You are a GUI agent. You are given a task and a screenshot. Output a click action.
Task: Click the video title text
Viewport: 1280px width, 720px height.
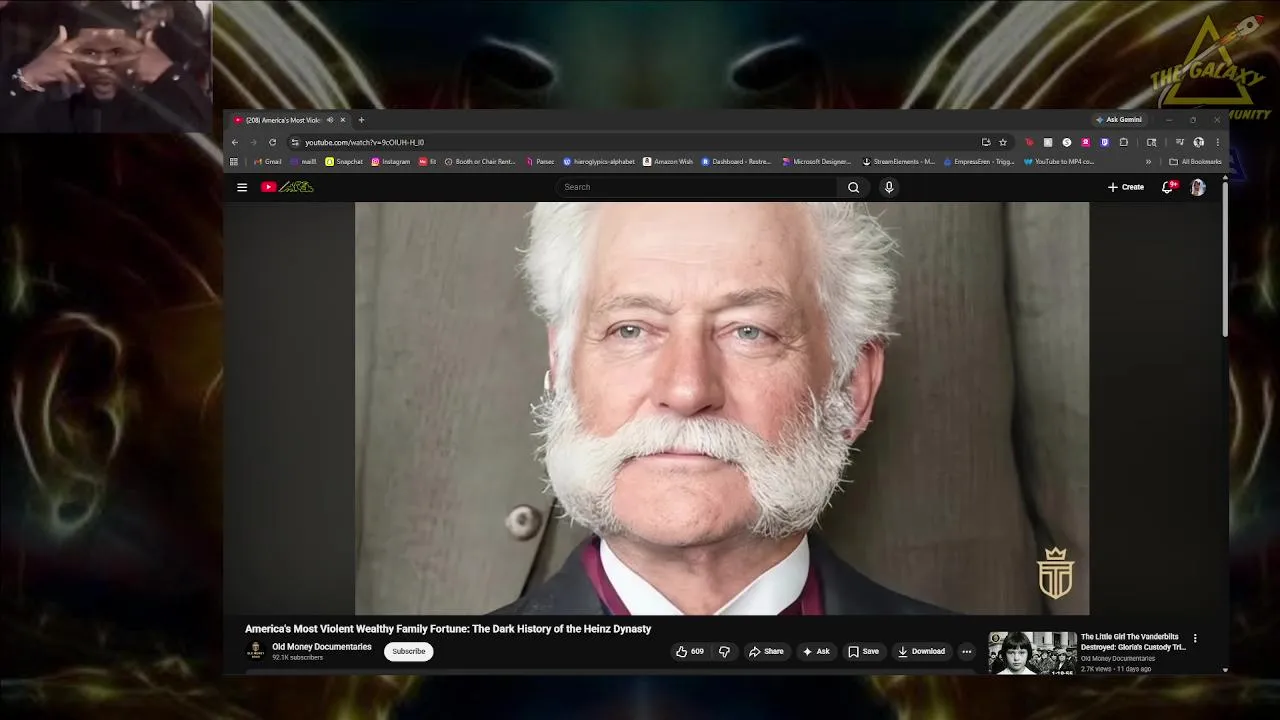point(448,629)
